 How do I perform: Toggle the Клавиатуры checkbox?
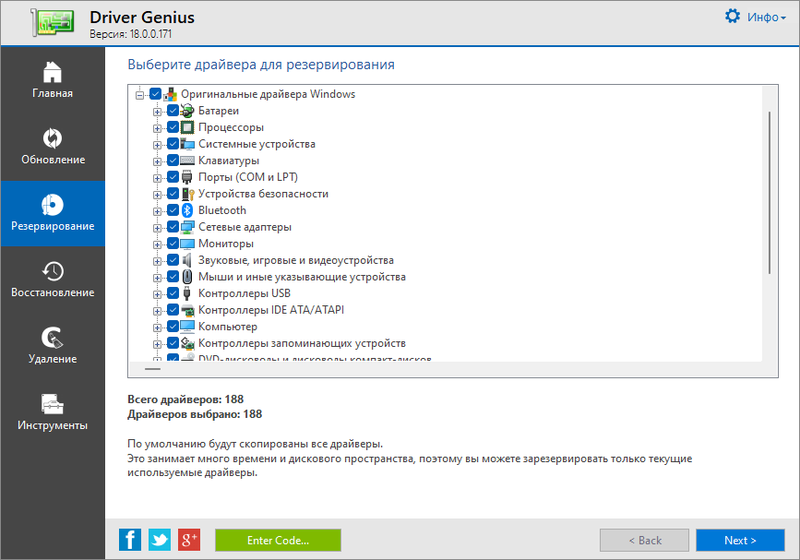[x=173, y=161]
